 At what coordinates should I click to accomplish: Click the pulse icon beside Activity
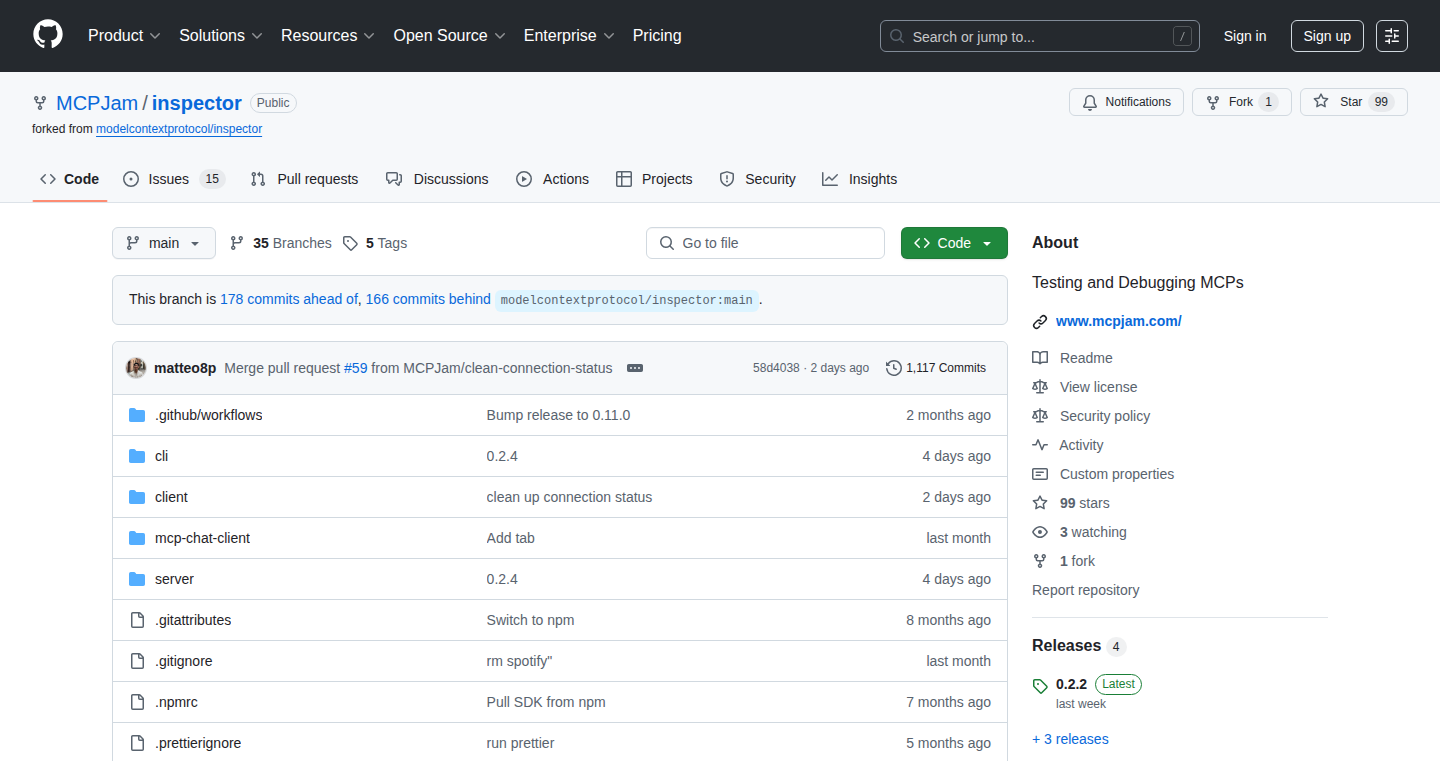point(1040,445)
